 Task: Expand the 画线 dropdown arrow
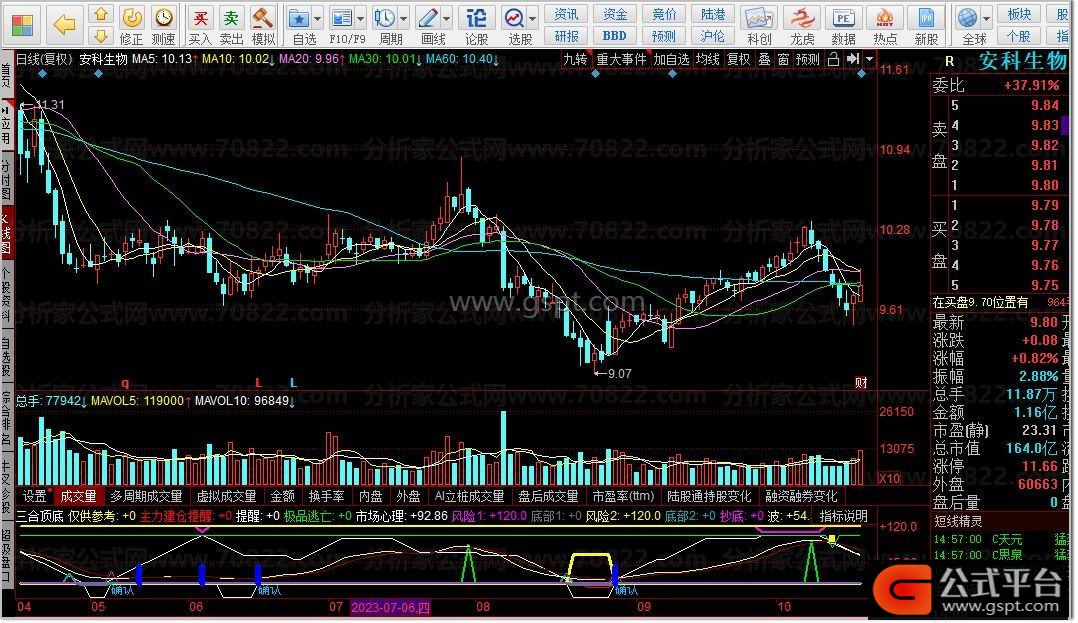tap(447, 19)
